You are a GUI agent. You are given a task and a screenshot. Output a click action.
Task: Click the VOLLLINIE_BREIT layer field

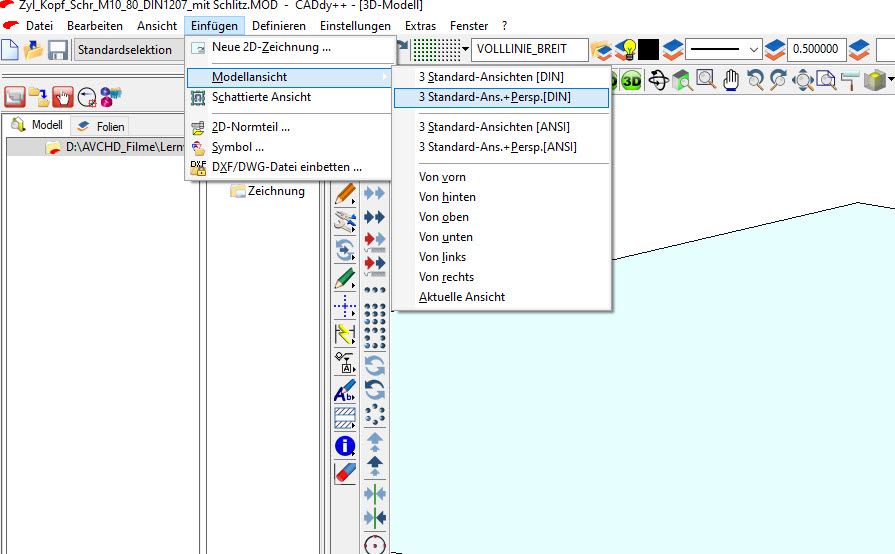pyautogui.click(x=529, y=50)
